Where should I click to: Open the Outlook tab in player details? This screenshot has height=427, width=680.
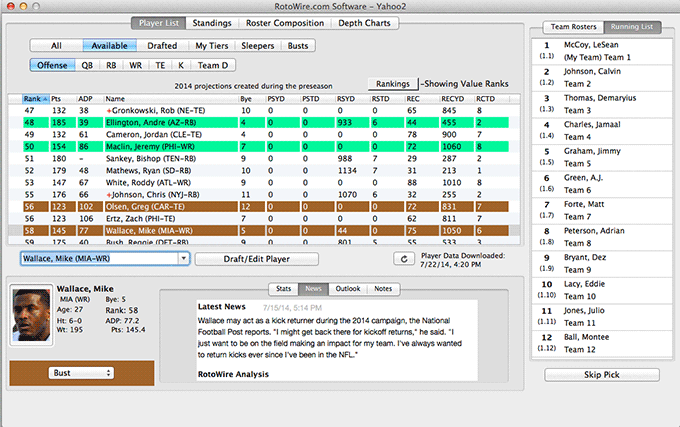point(348,289)
